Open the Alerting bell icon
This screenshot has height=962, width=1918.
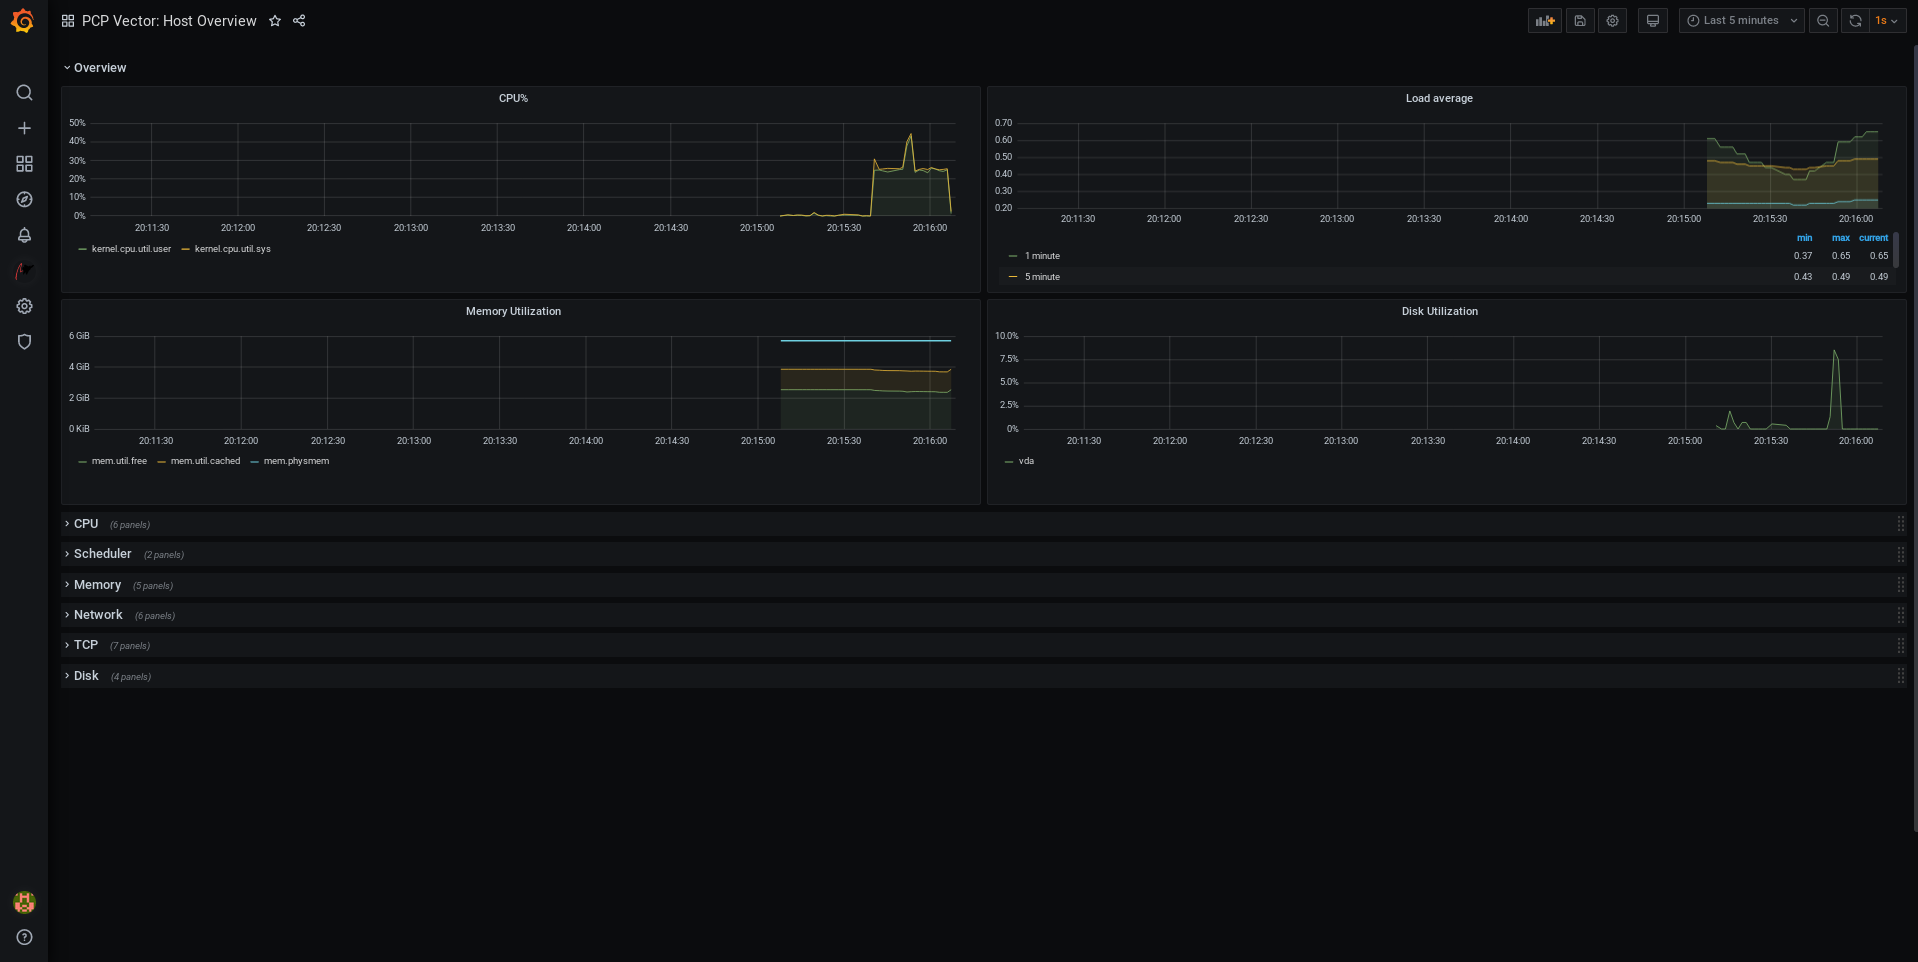[24, 235]
